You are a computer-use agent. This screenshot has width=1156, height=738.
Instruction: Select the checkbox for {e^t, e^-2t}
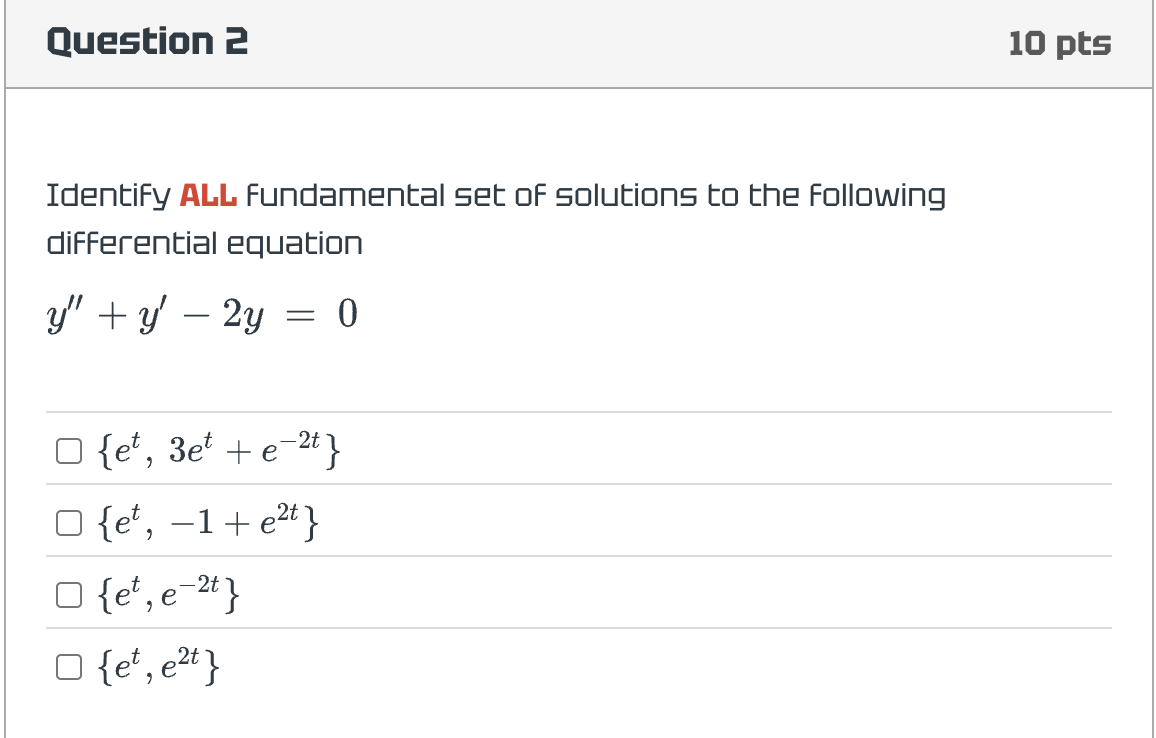click(x=70, y=595)
